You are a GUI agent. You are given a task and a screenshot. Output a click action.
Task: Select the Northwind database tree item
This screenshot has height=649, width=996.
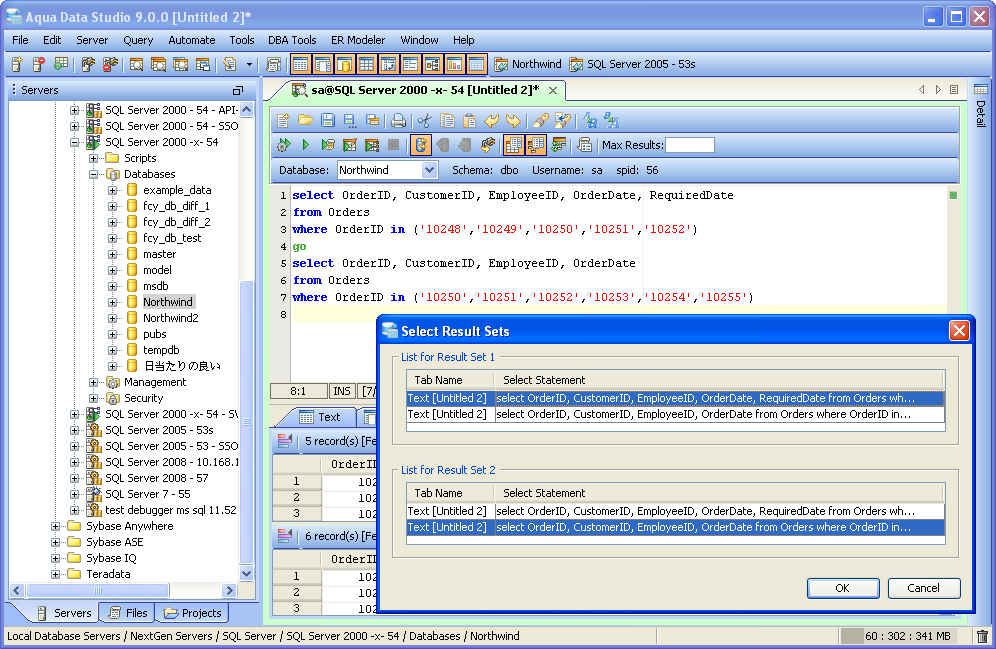click(x=168, y=302)
